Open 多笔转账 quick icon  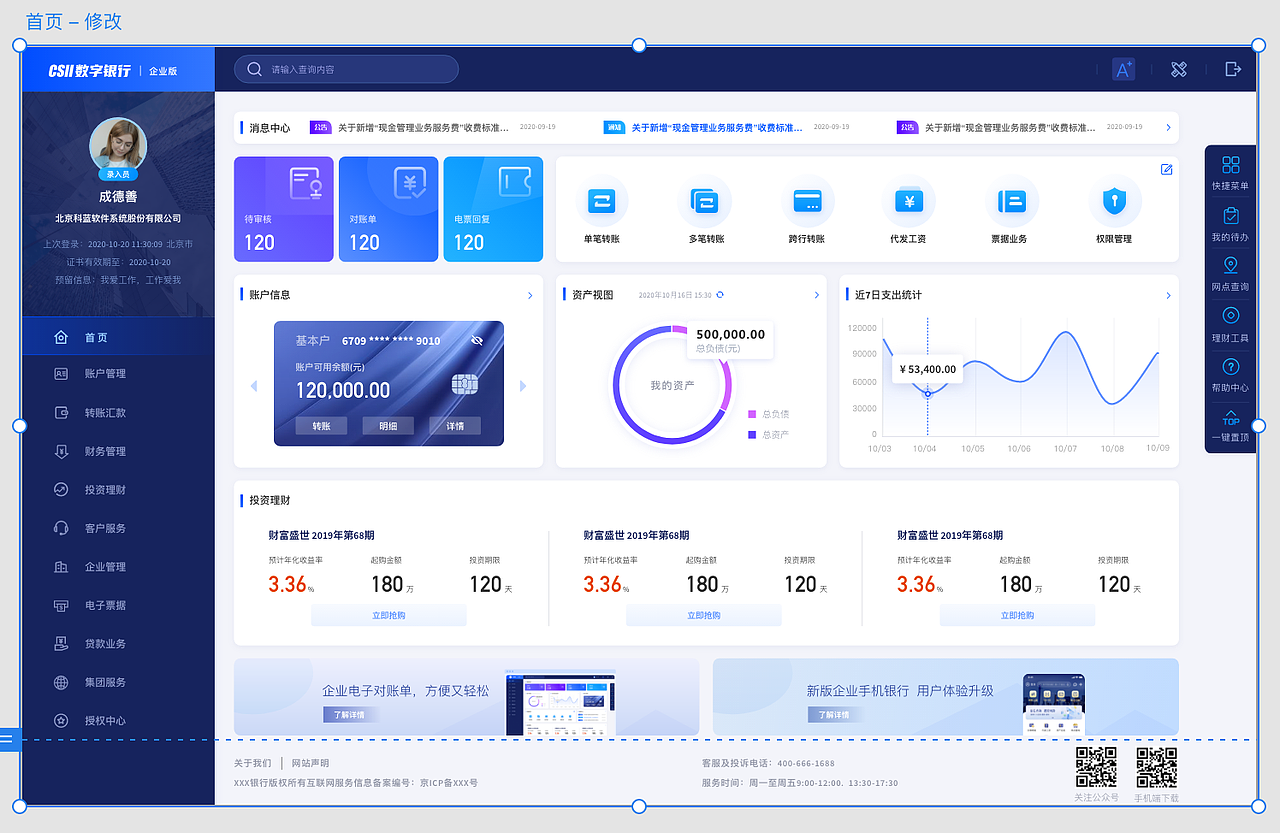(705, 202)
